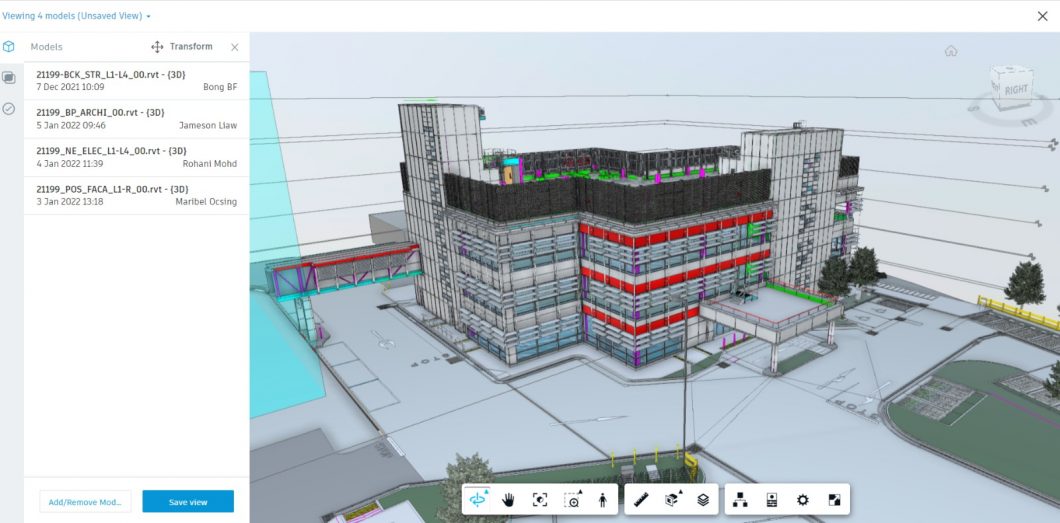Open the Properties panel icon
1060x523 pixels.
click(x=772, y=499)
